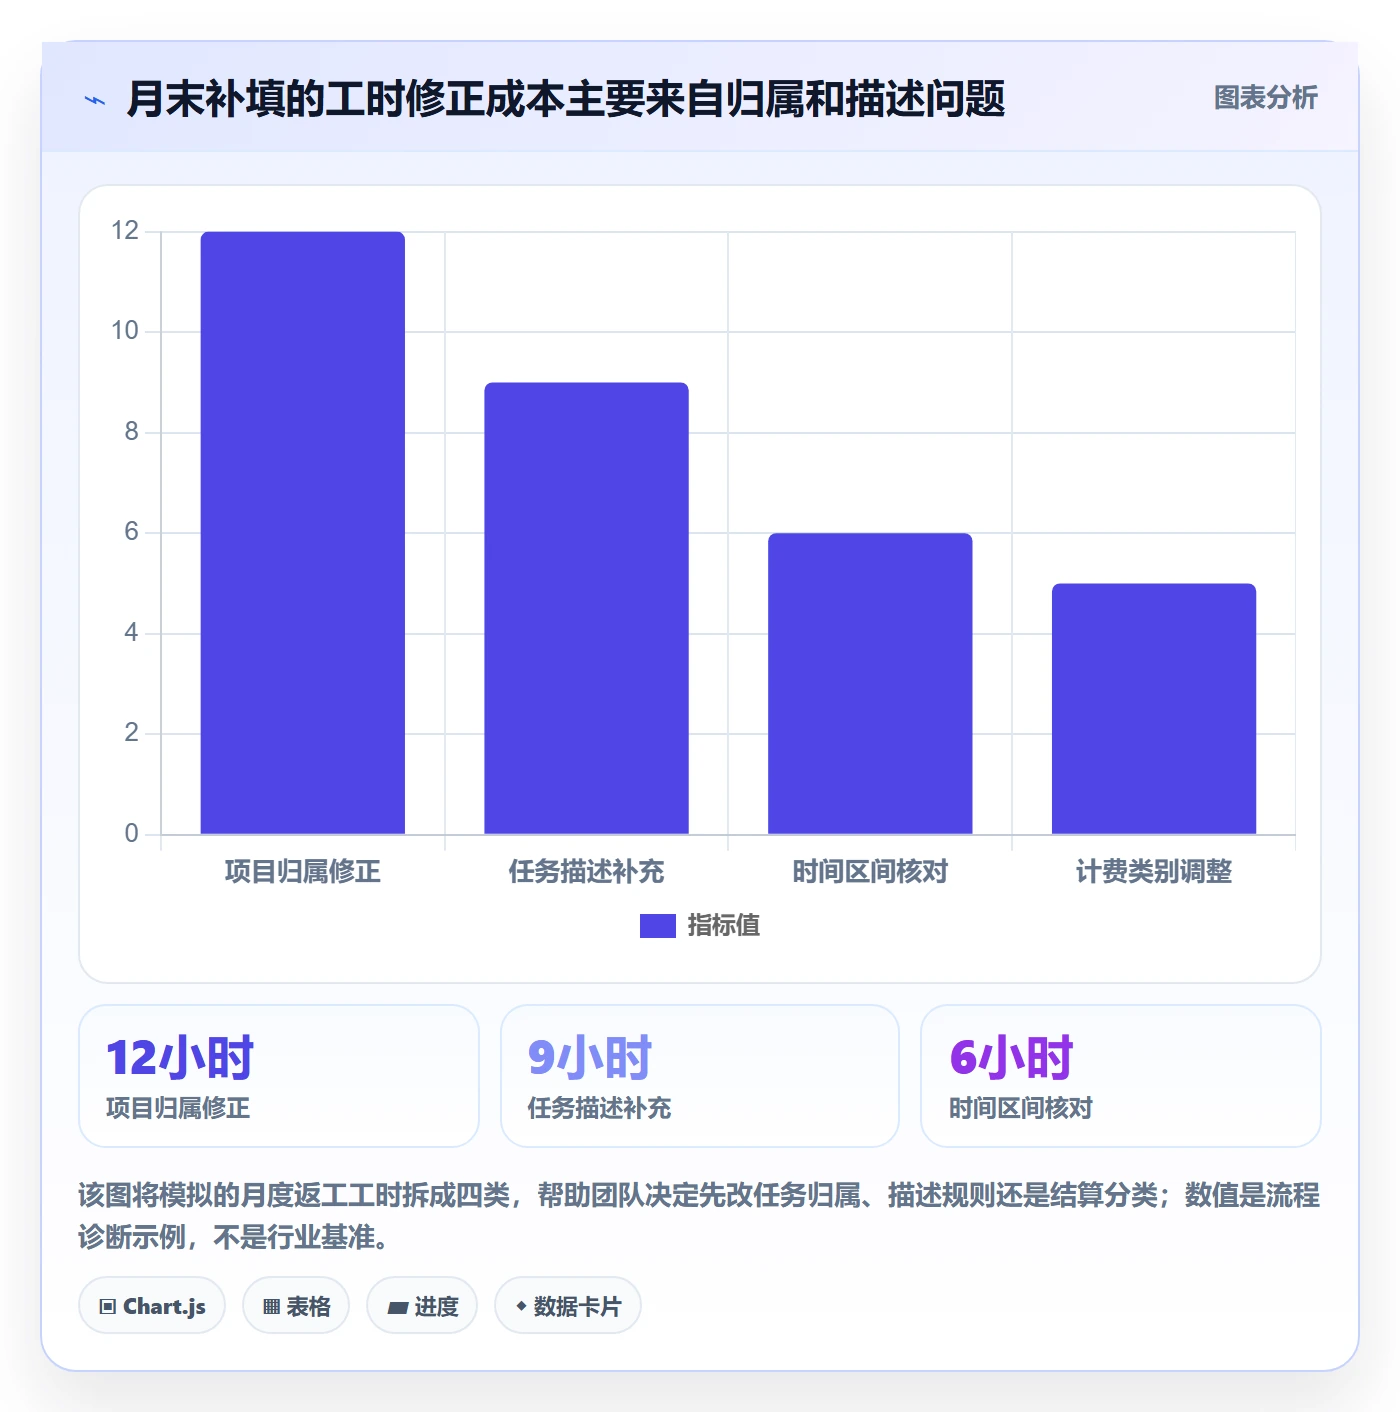
Task: Click the y-axis value 8
Action: coord(131,432)
